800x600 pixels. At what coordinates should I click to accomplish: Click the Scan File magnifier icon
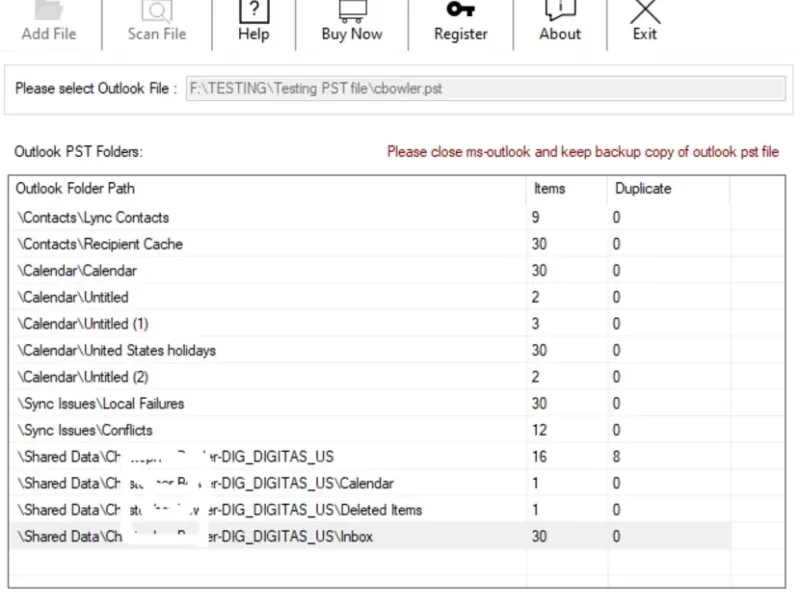point(157,11)
